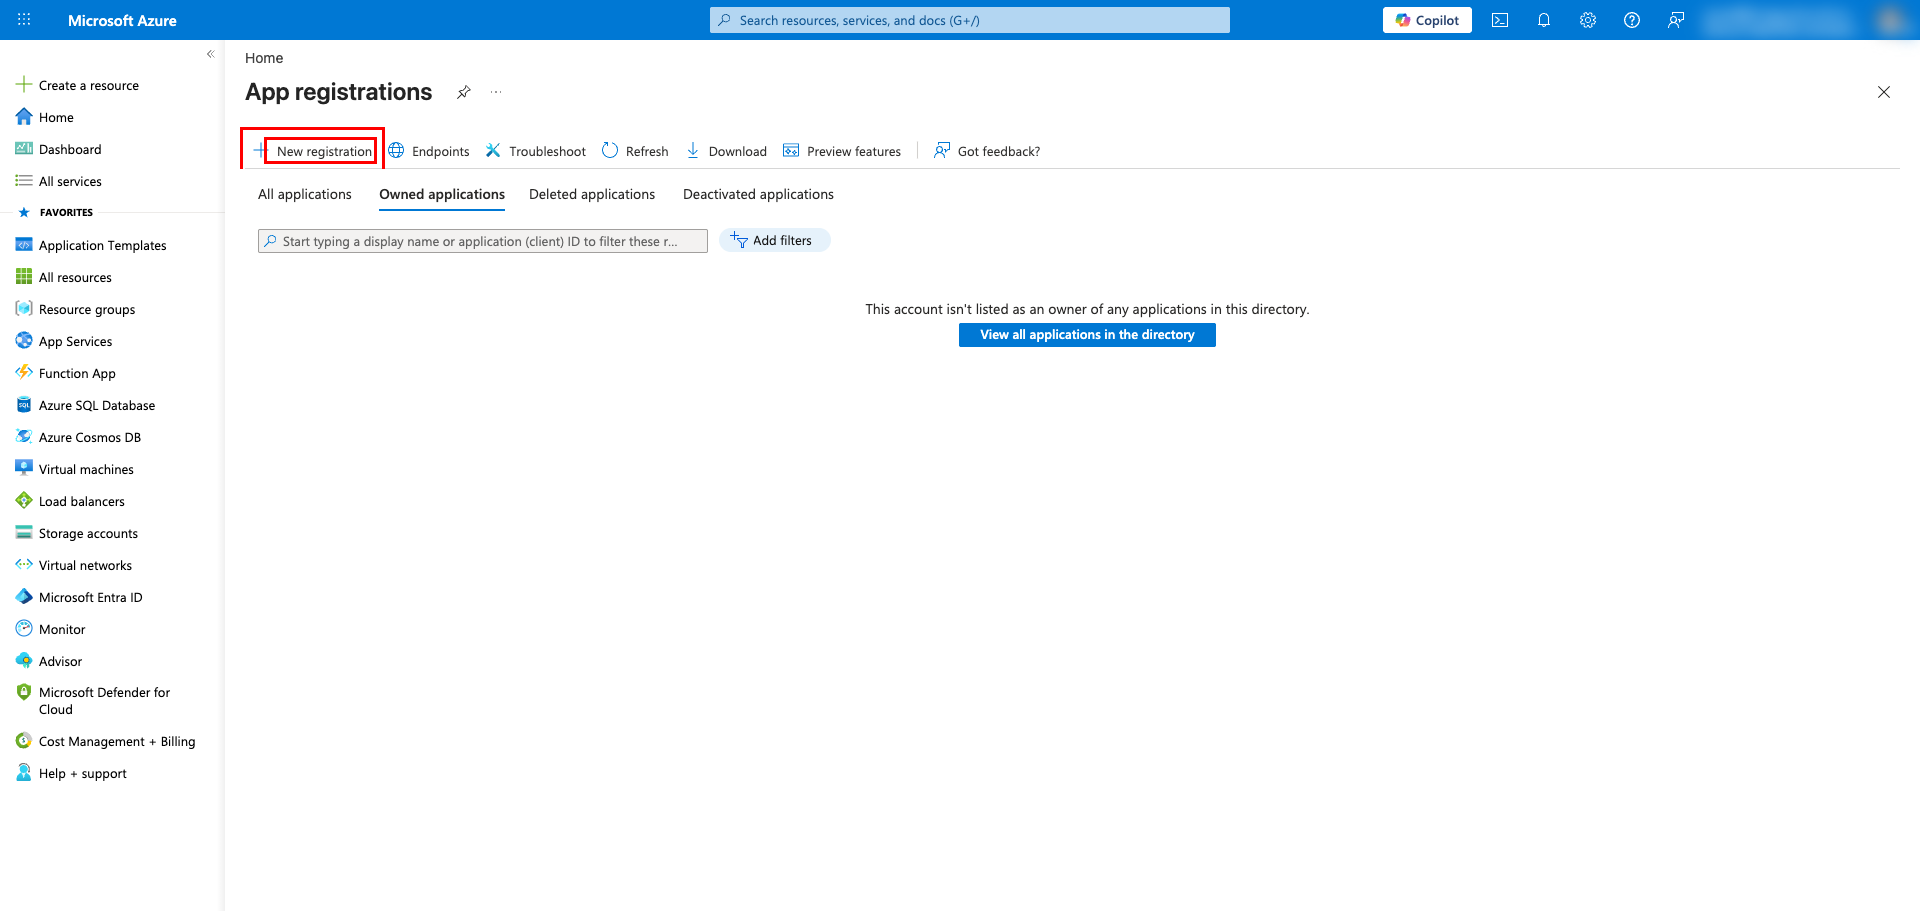Switch to All applications tab
This screenshot has width=1920, height=911.
pyautogui.click(x=305, y=194)
